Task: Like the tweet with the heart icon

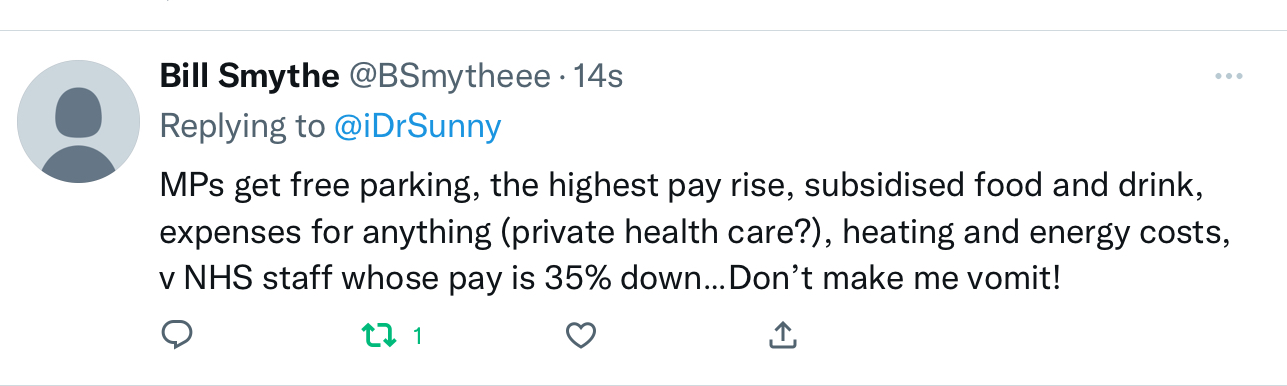Action: pyautogui.click(x=581, y=336)
